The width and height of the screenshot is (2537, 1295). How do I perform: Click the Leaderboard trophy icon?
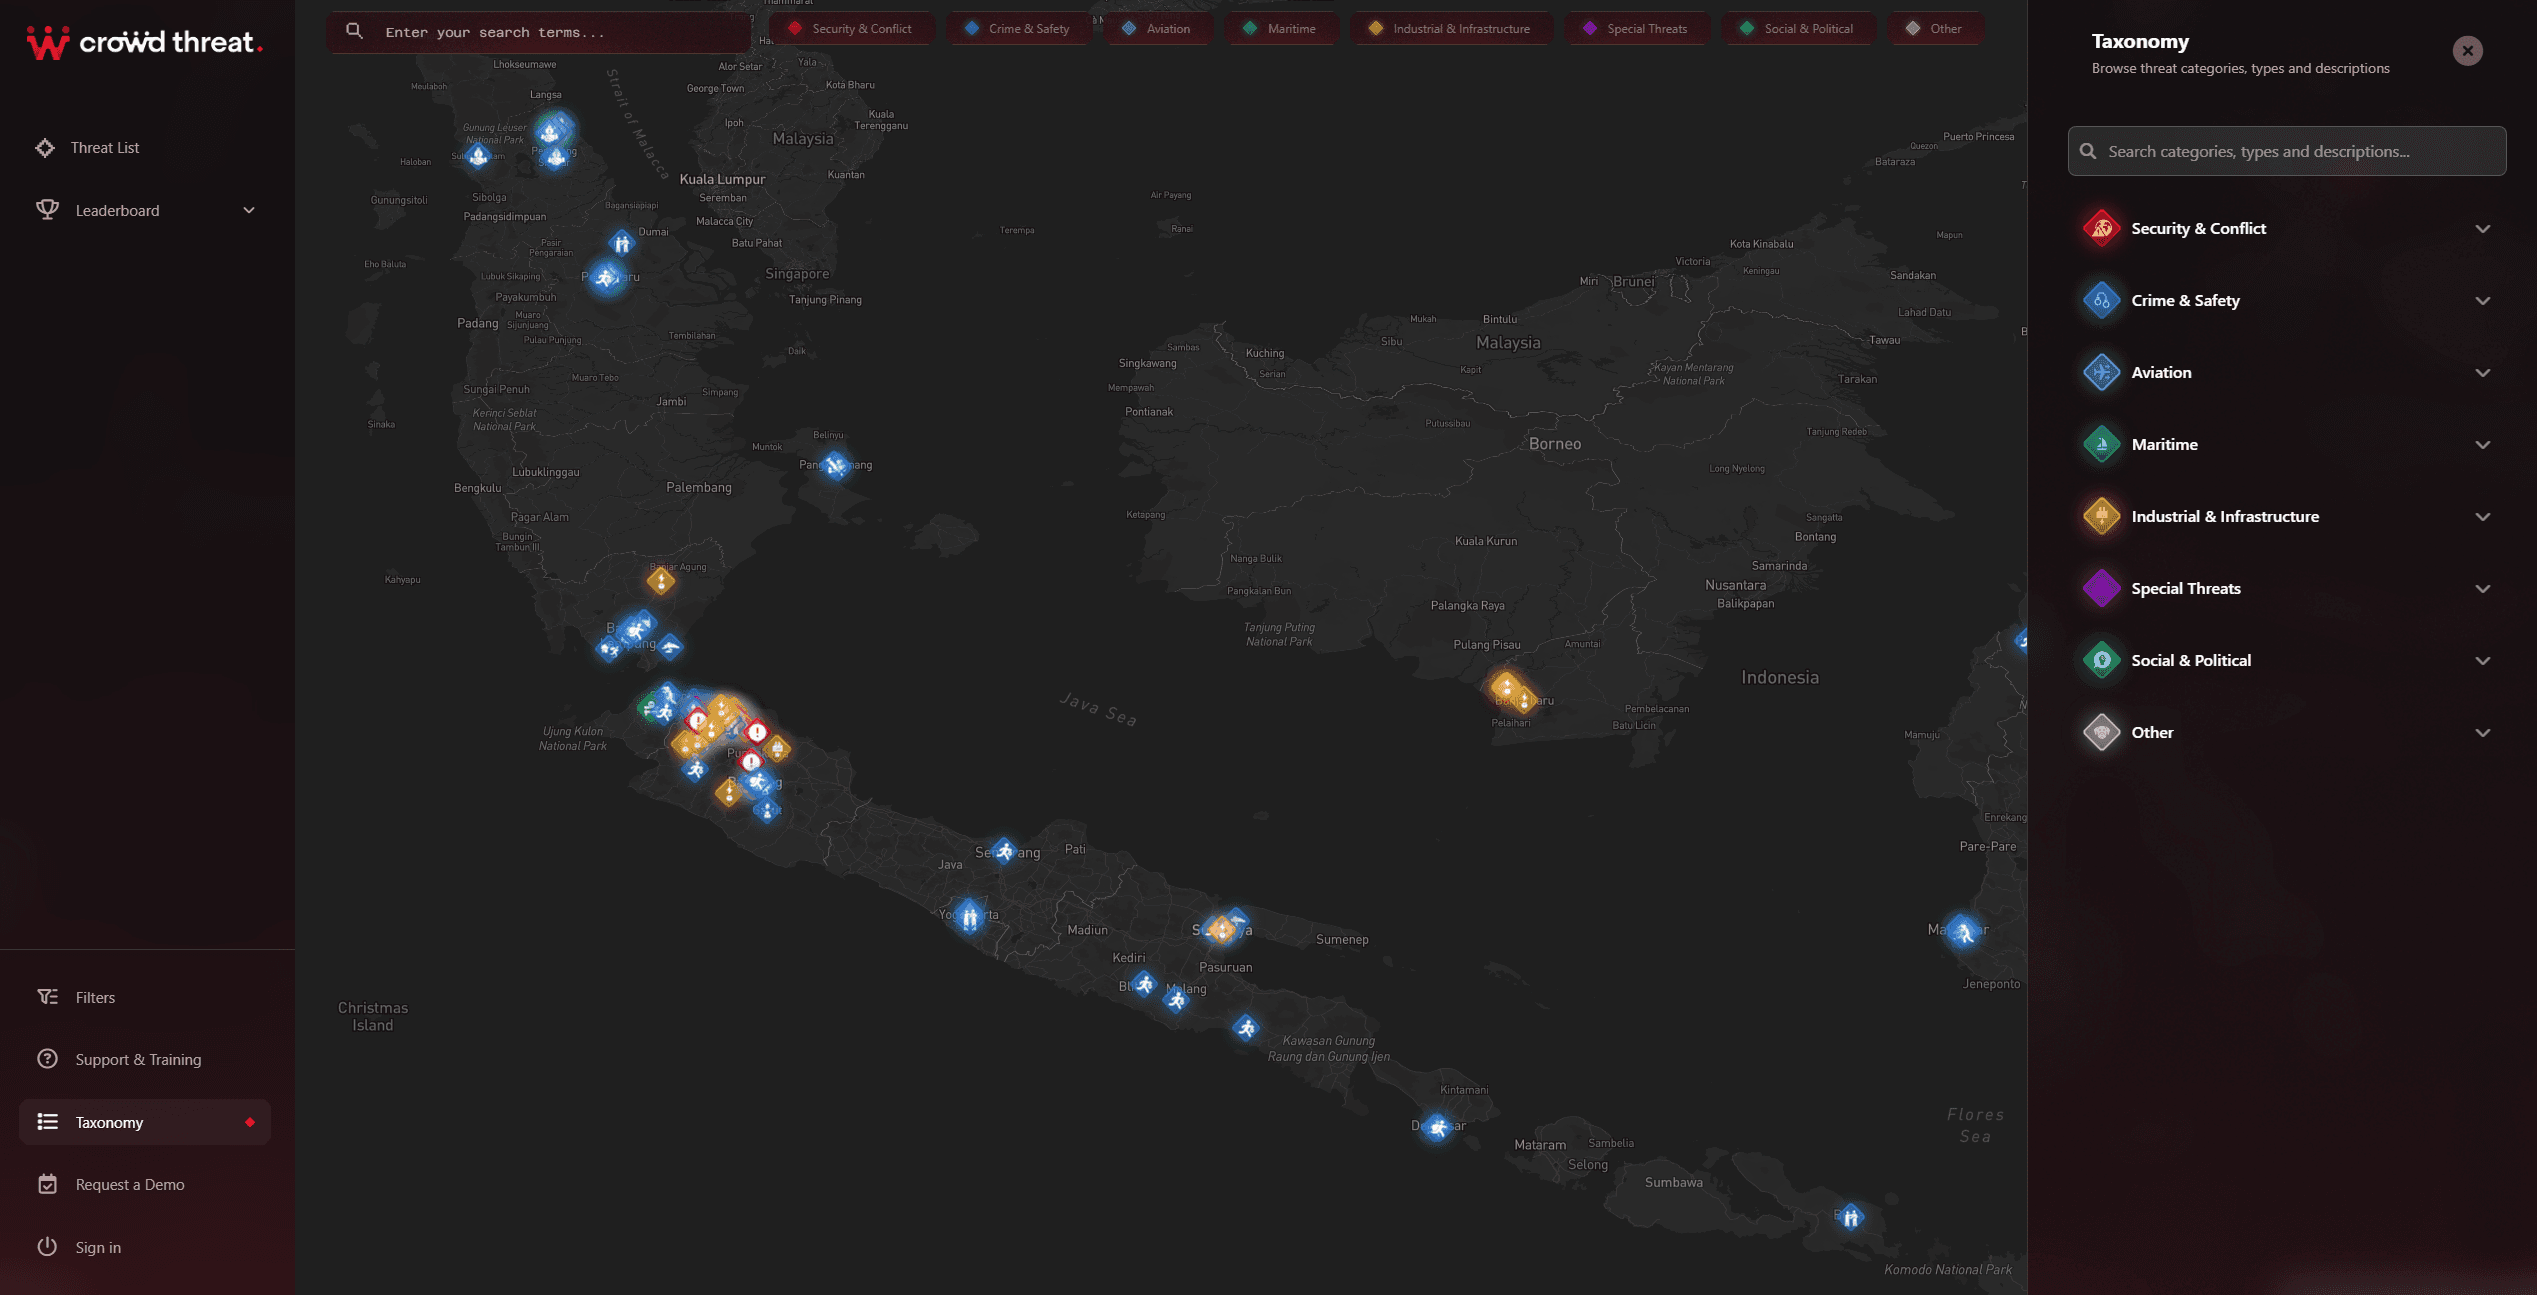pos(47,210)
